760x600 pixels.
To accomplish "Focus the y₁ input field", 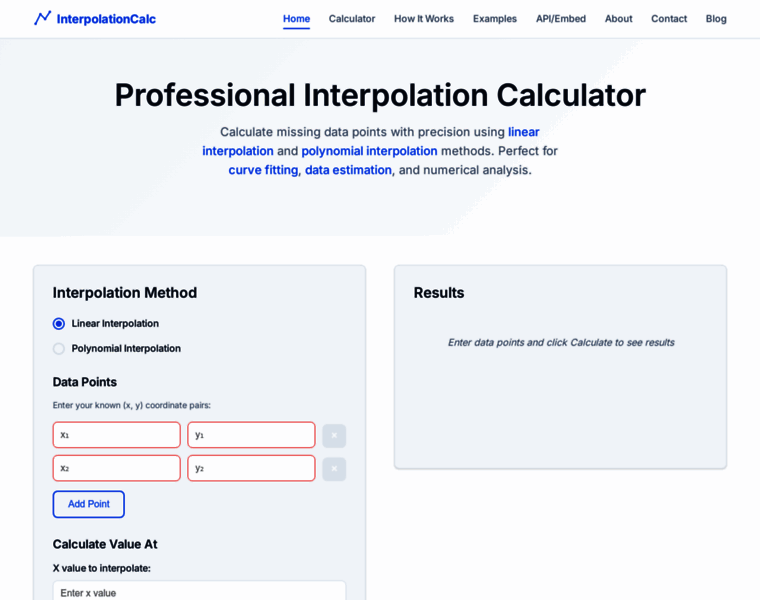I will [251, 435].
